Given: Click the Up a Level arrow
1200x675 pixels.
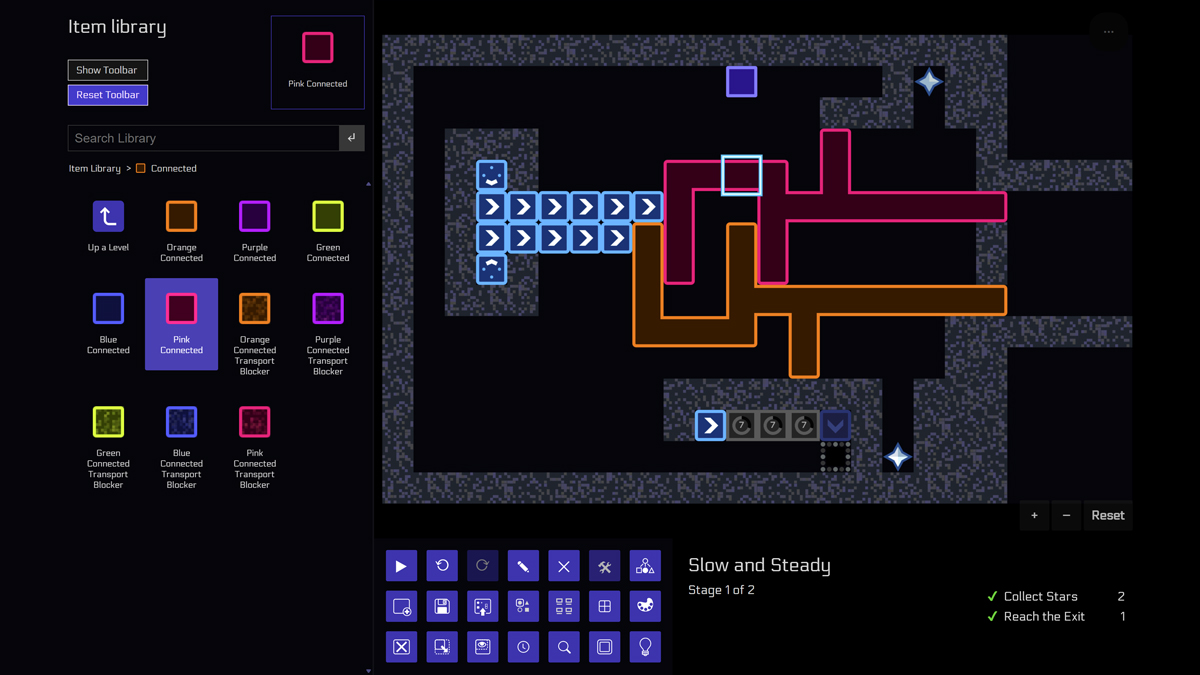Looking at the screenshot, I should click(108, 215).
